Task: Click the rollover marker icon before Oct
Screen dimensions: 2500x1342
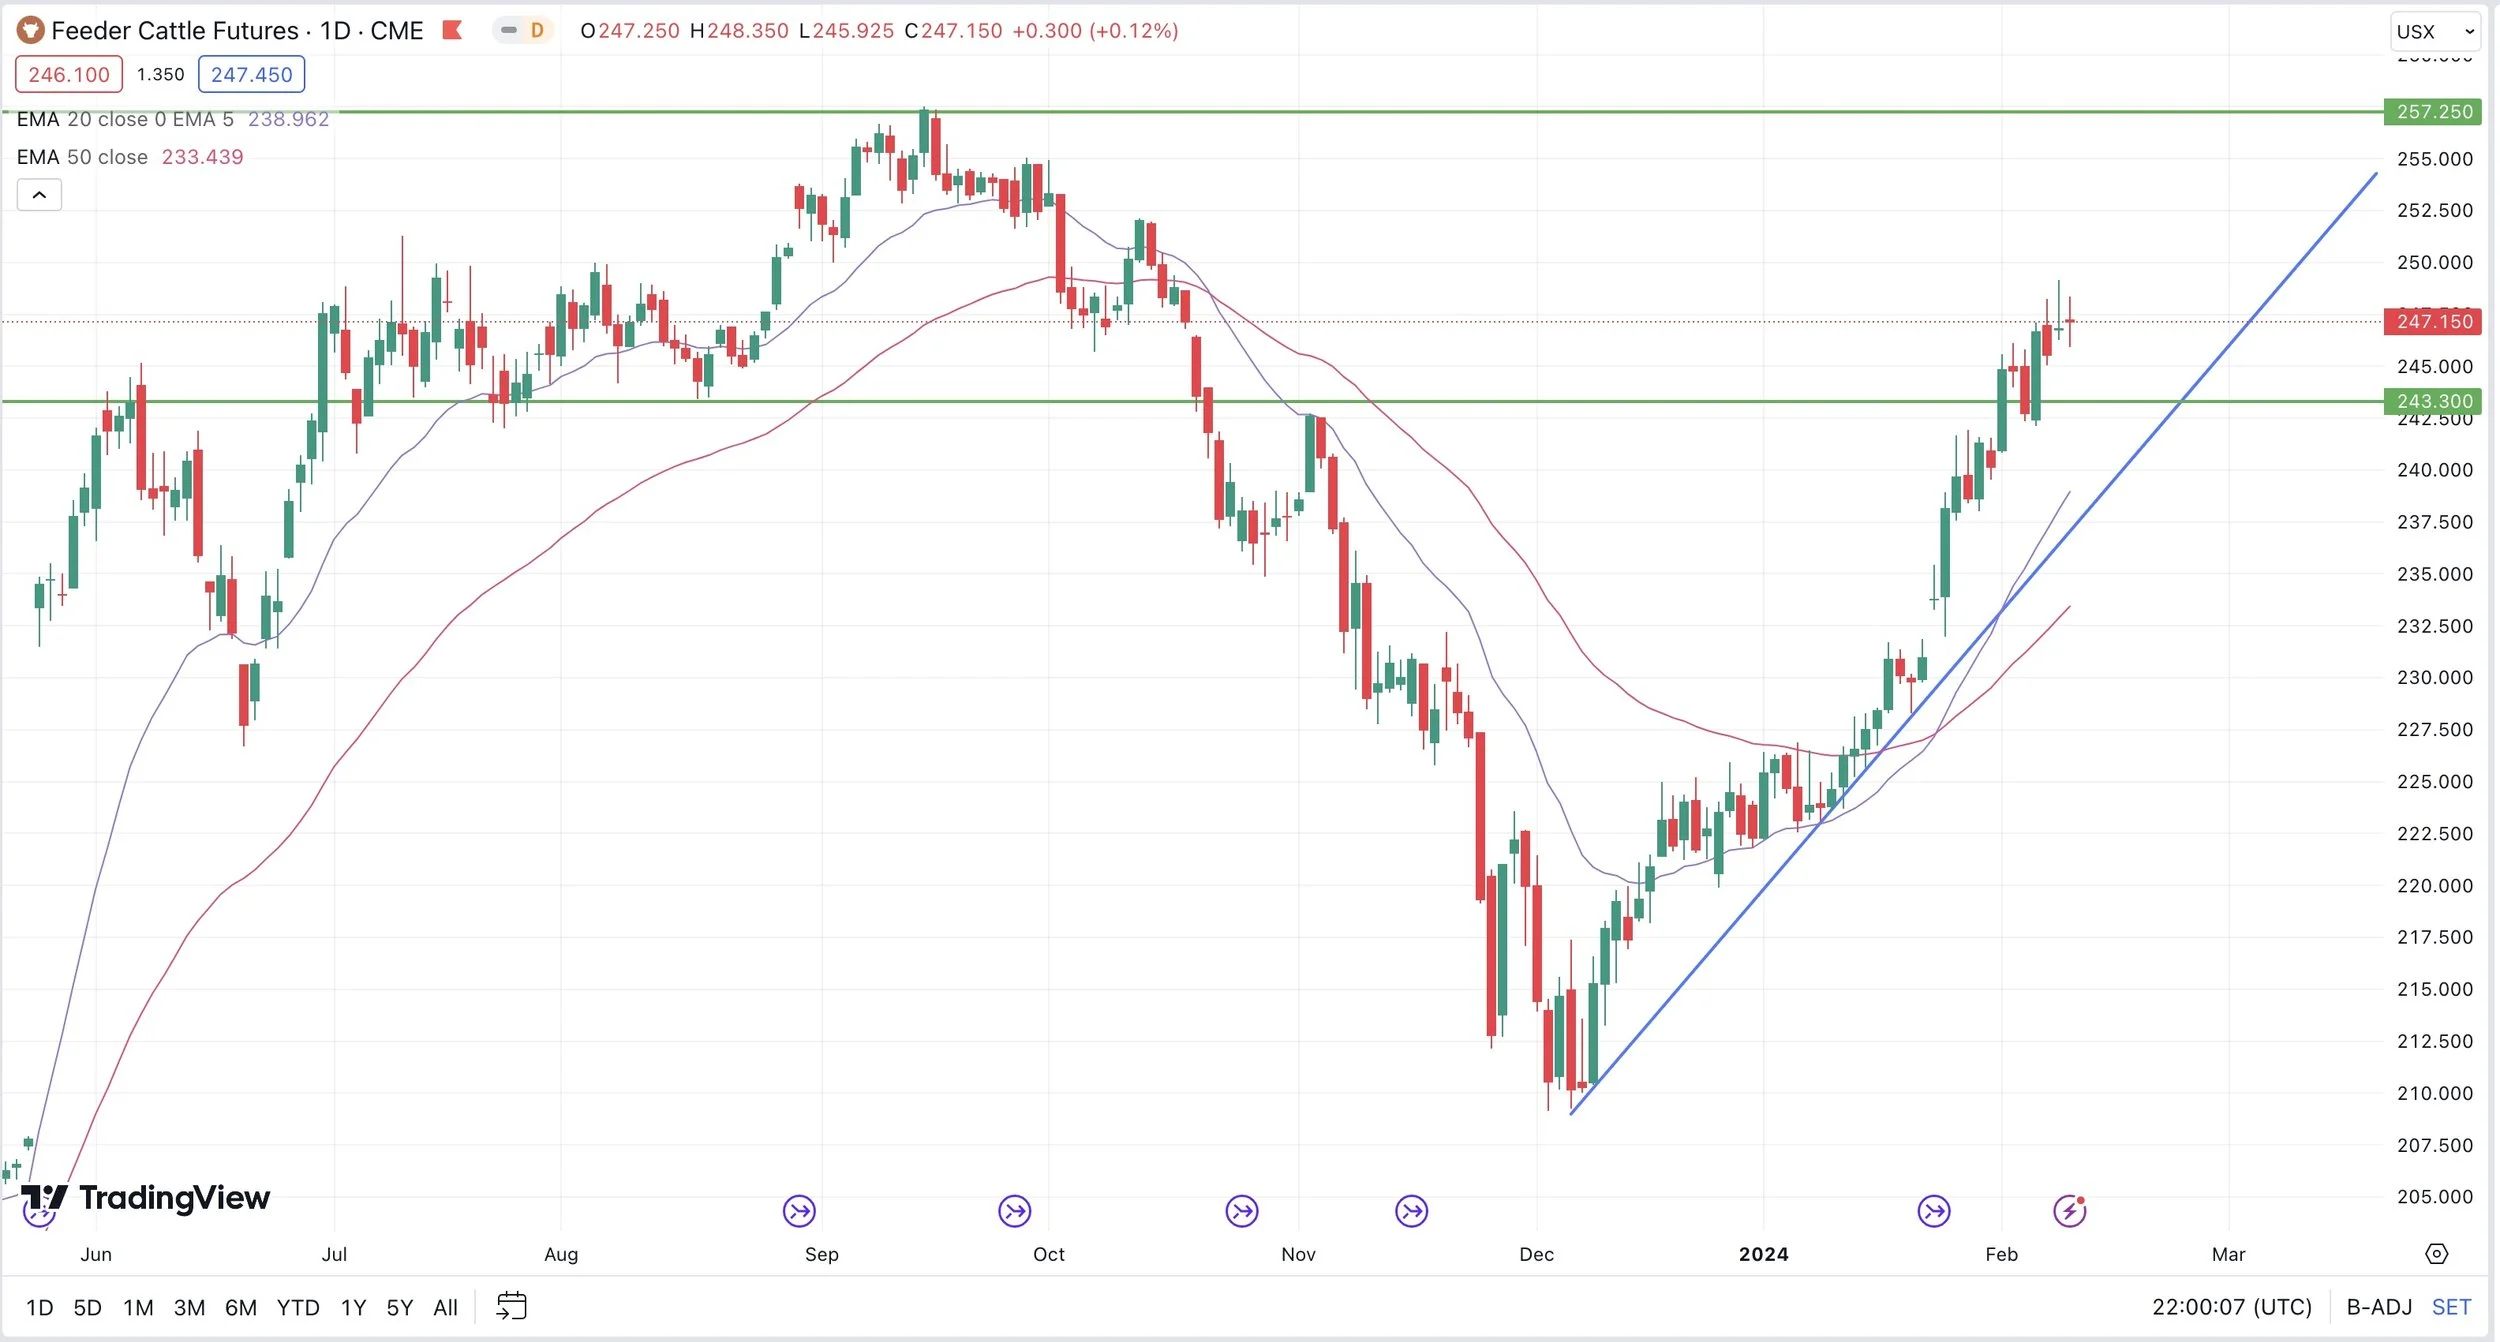Action: click(x=1014, y=1212)
